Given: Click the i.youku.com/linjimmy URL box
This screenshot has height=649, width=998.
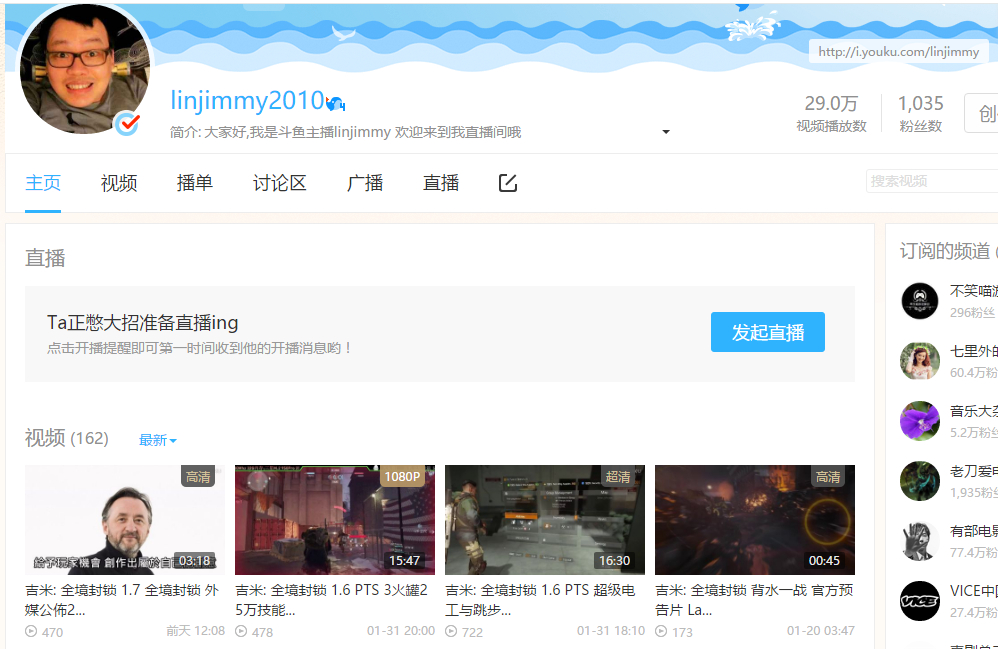Looking at the screenshot, I should click(898, 52).
